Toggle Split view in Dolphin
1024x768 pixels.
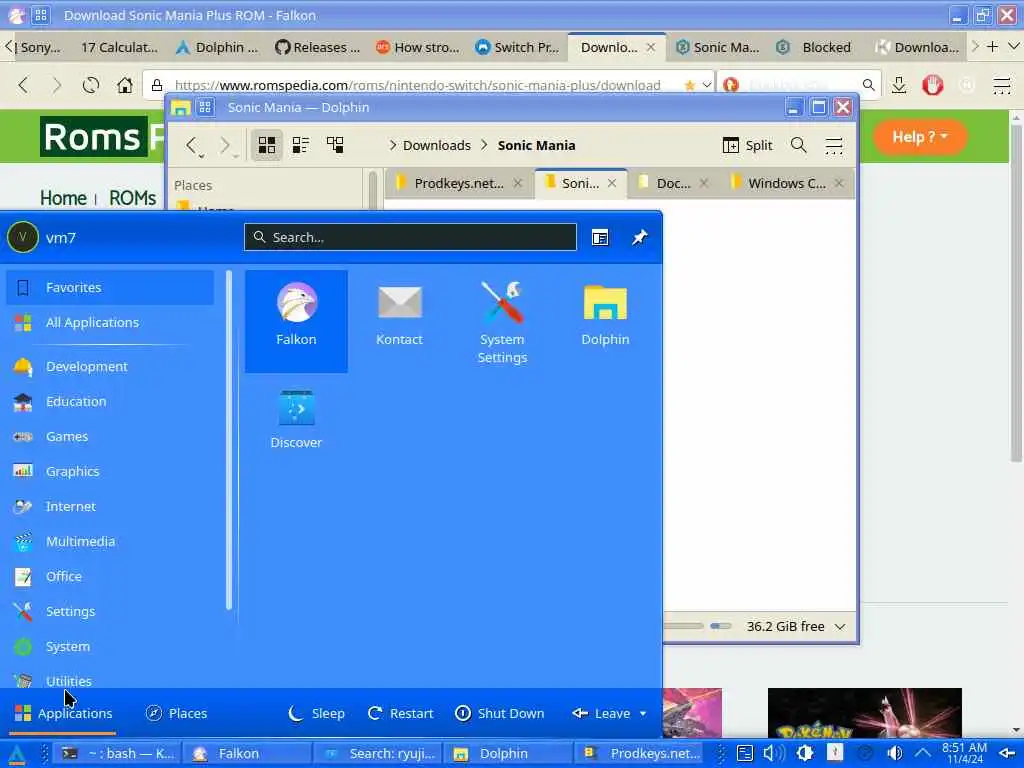748,145
